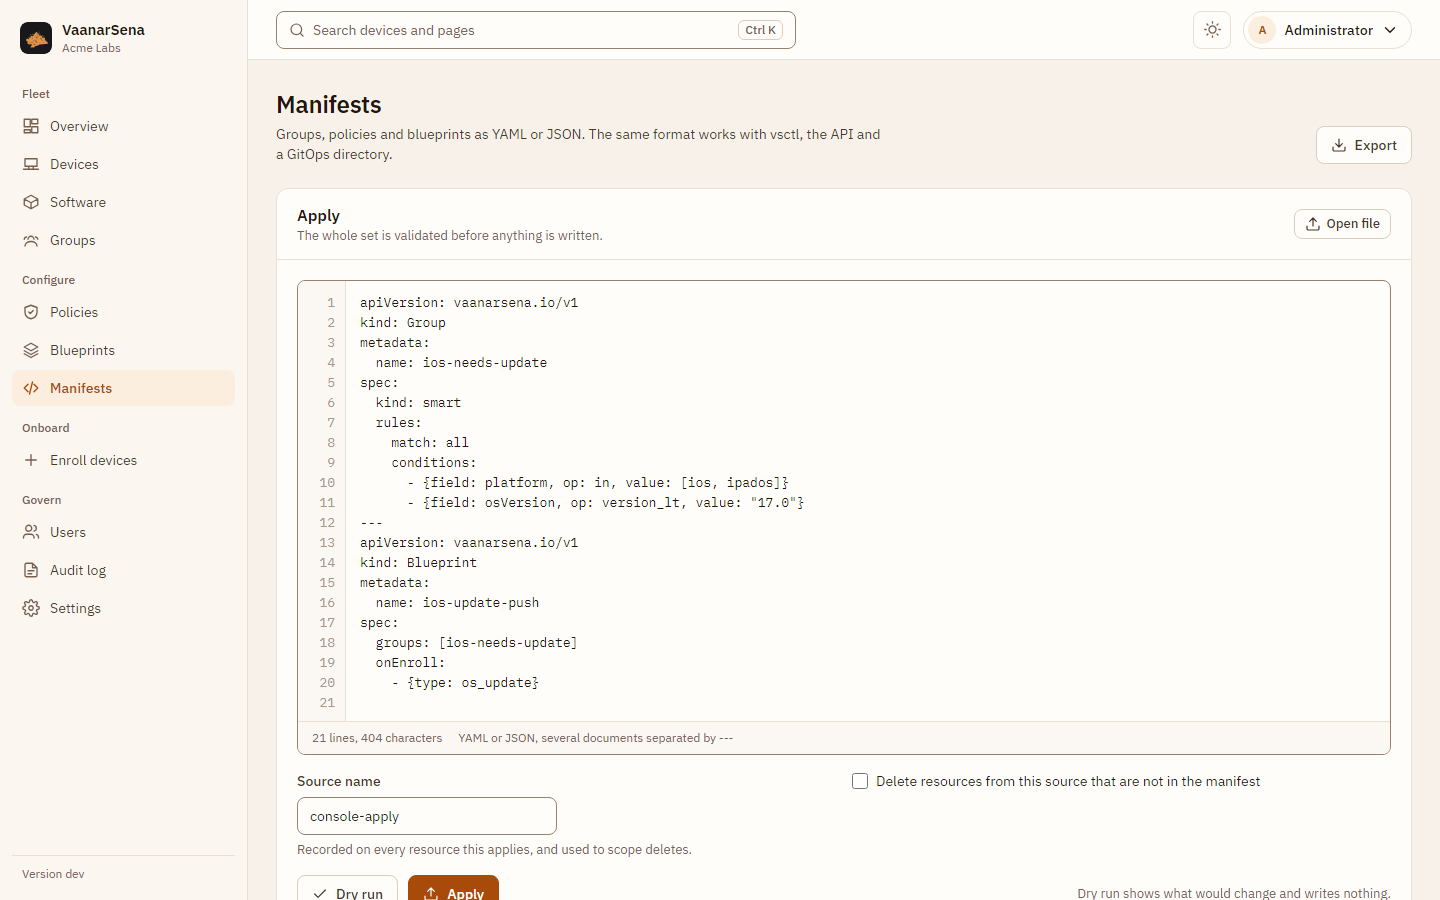Click the Manifests page heading
1440x900 pixels.
(329, 105)
